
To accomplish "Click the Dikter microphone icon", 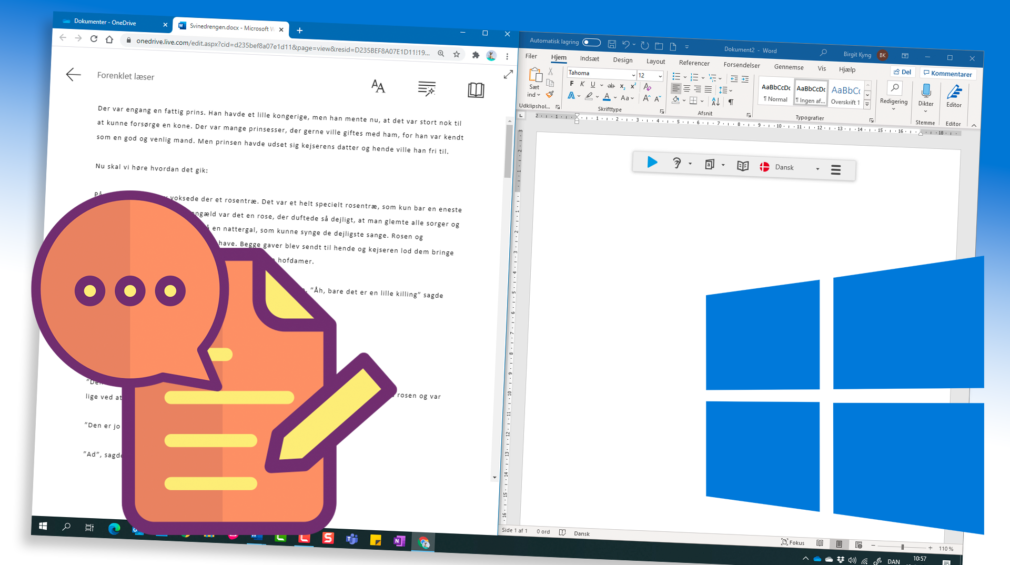I will click(x=926, y=93).
